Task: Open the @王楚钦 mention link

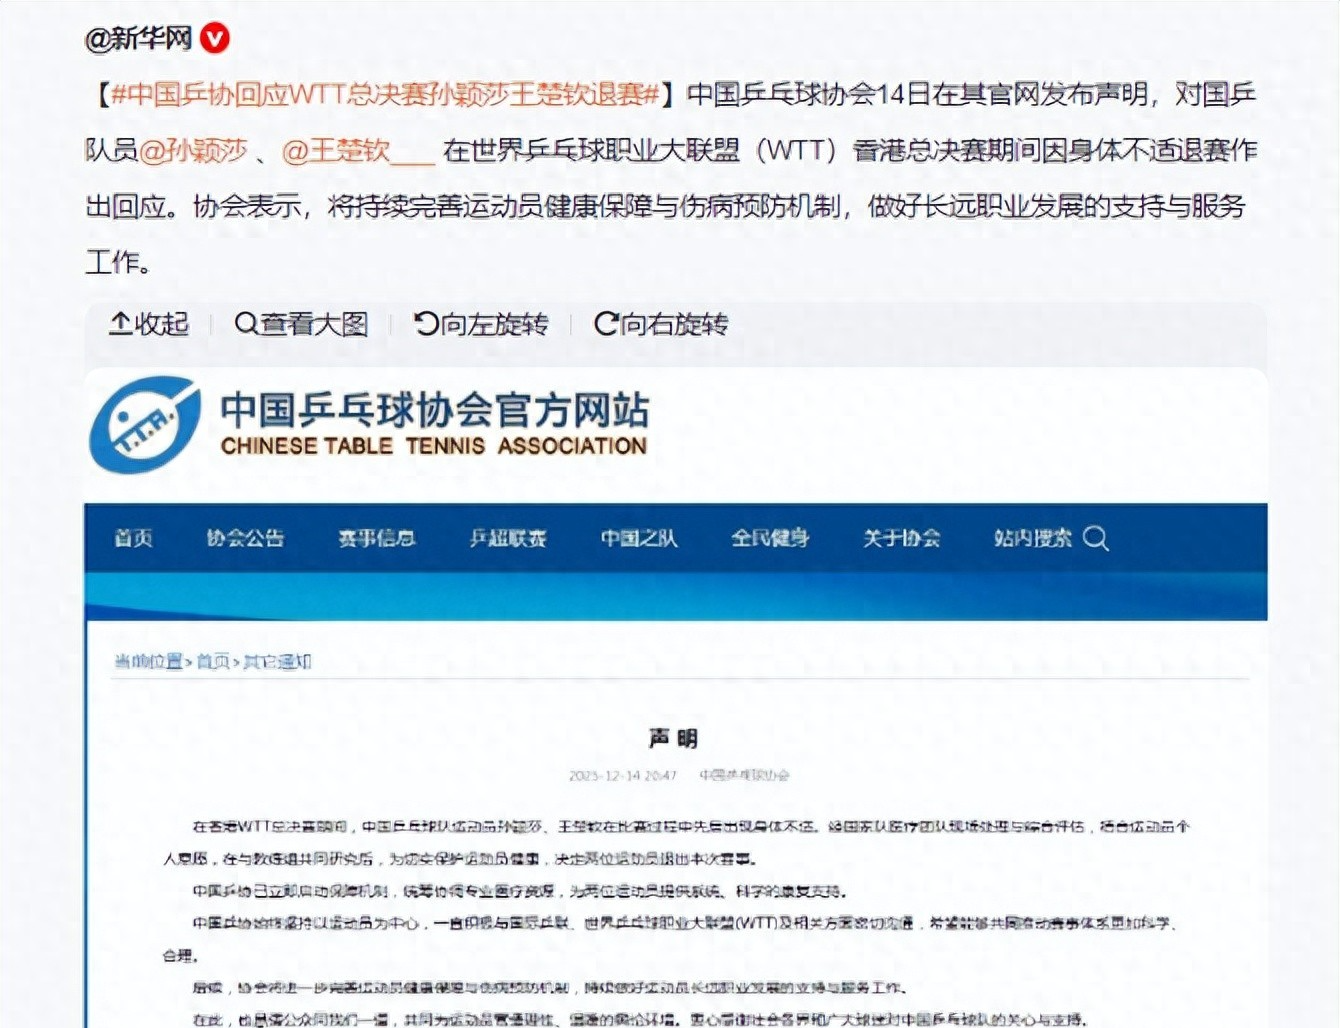Action: click(336, 150)
